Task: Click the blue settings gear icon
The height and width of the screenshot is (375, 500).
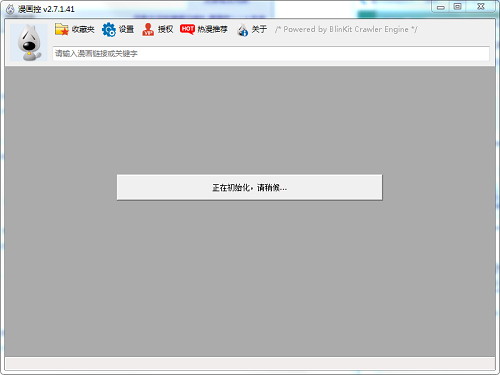Action: 109,29
